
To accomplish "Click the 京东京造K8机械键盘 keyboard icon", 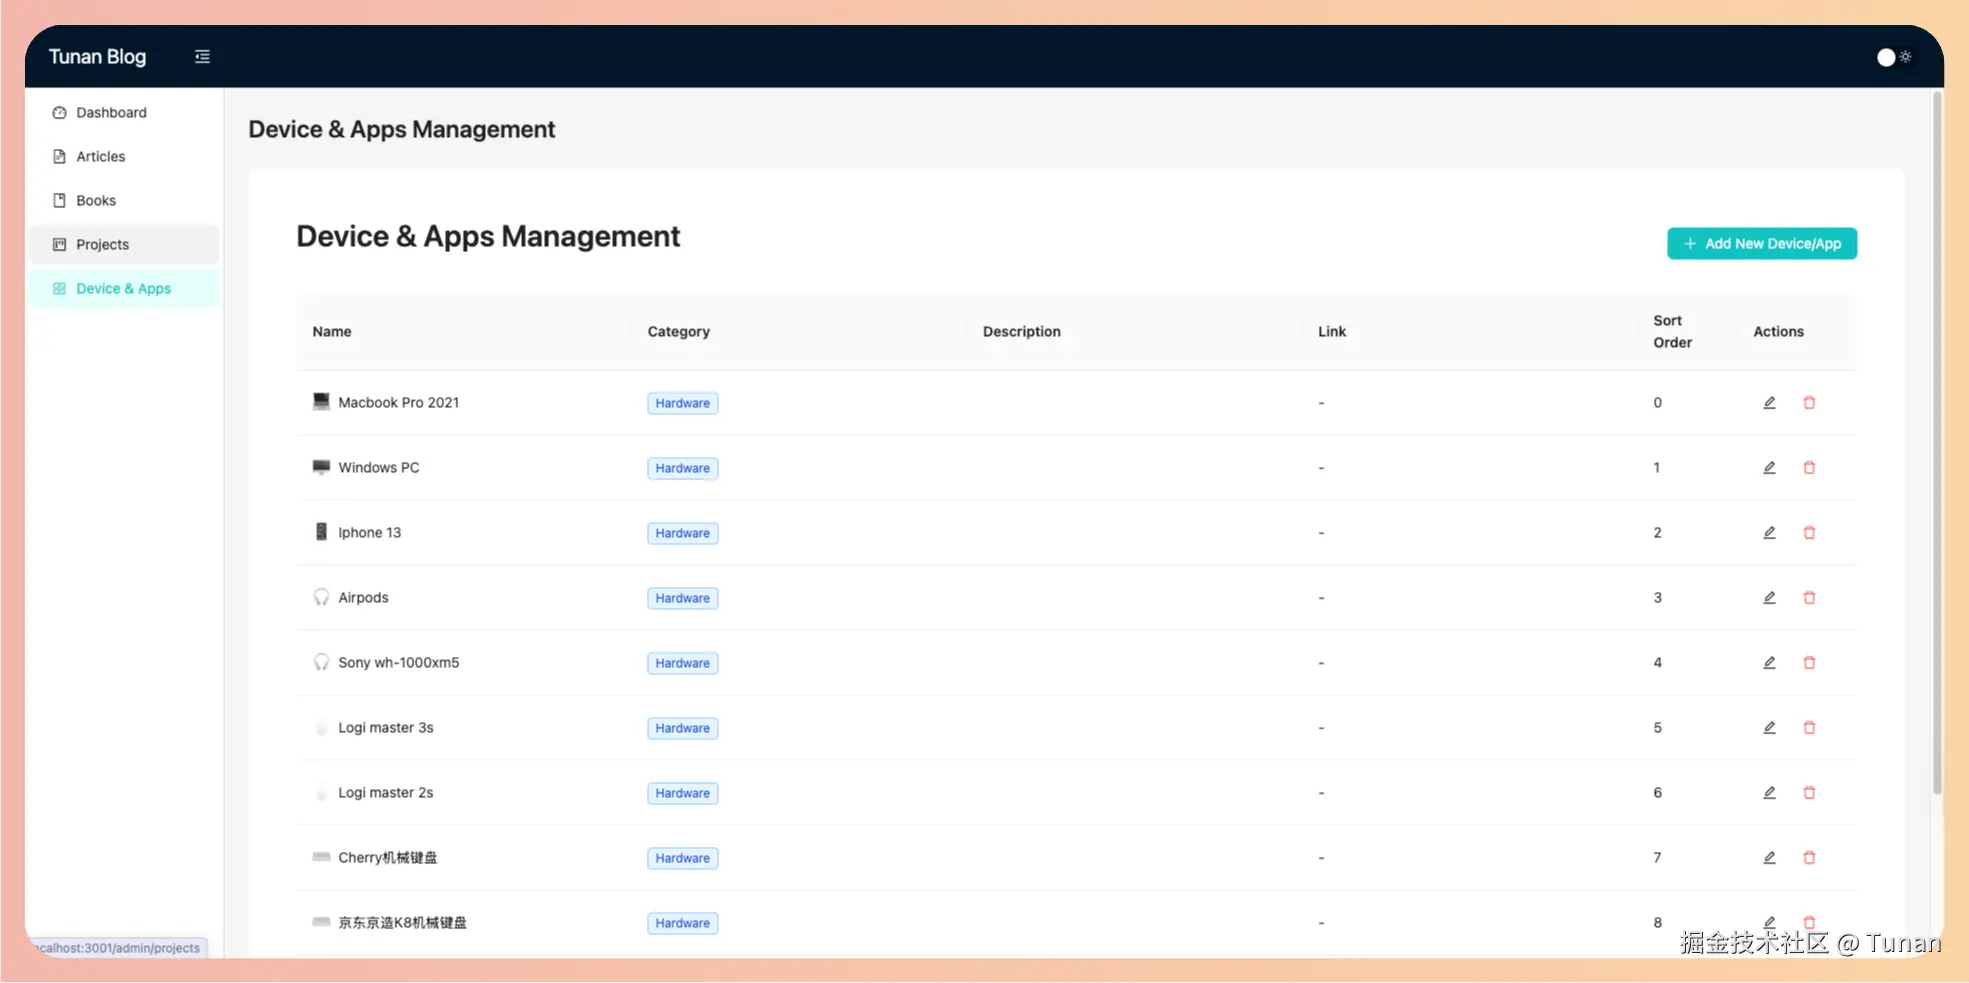I will coord(321,922).
